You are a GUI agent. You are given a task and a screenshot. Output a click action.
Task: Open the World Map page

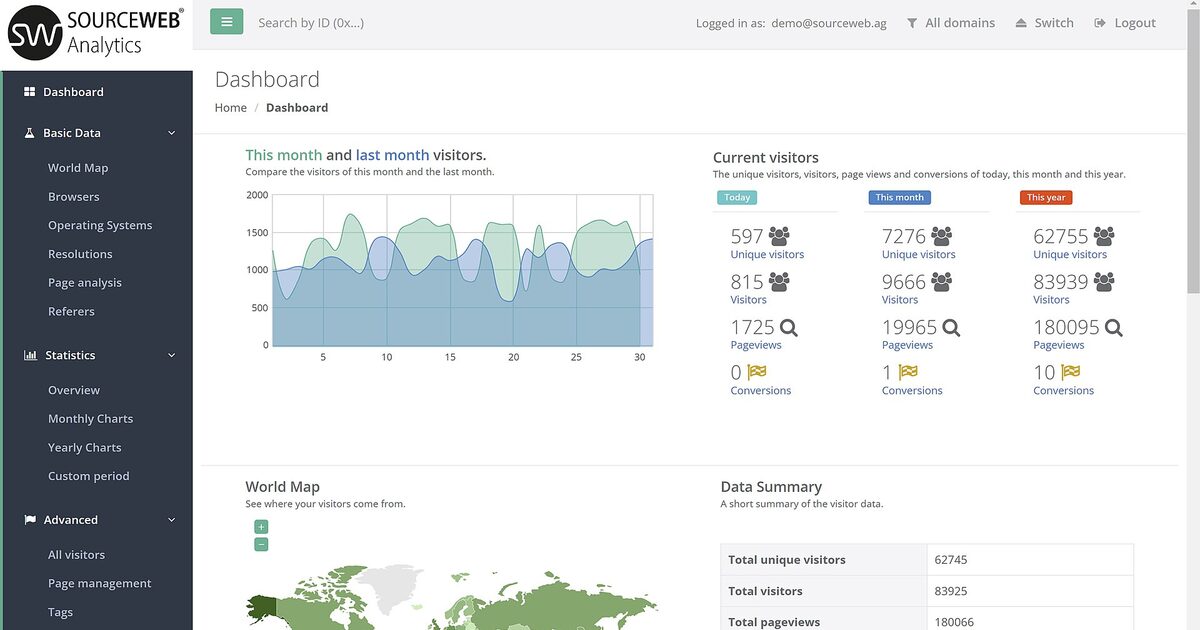[x=78, y=168]
